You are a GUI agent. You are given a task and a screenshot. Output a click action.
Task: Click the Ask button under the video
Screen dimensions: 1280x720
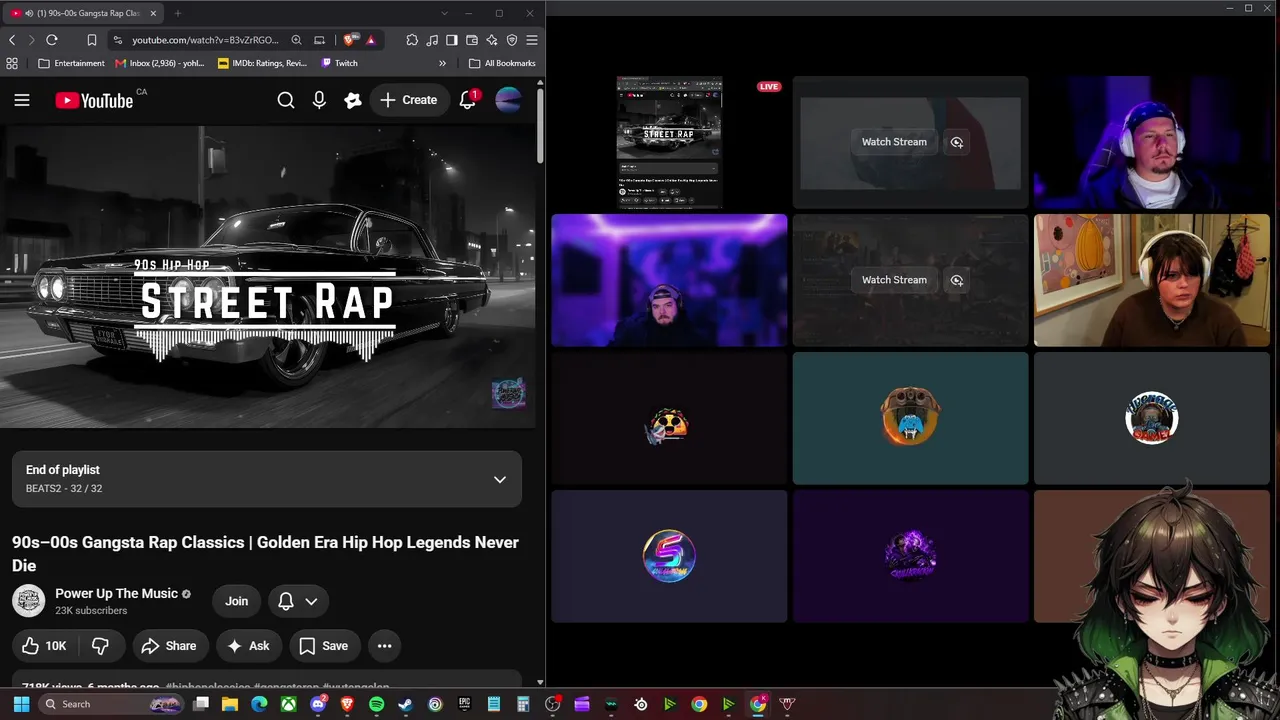click(249, 646)
